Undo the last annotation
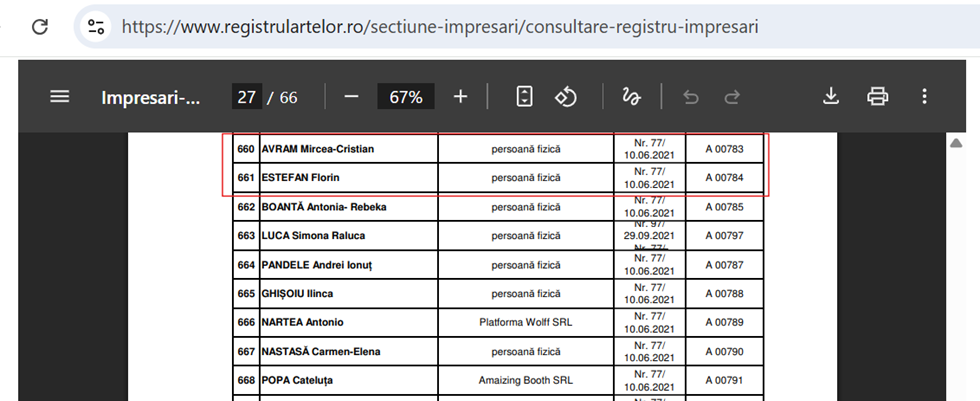980x401 pixels. click(x=689, y=97)
